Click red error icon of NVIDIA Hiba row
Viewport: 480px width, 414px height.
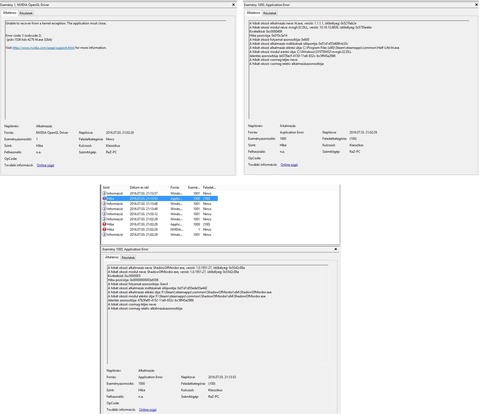(104, 229)
